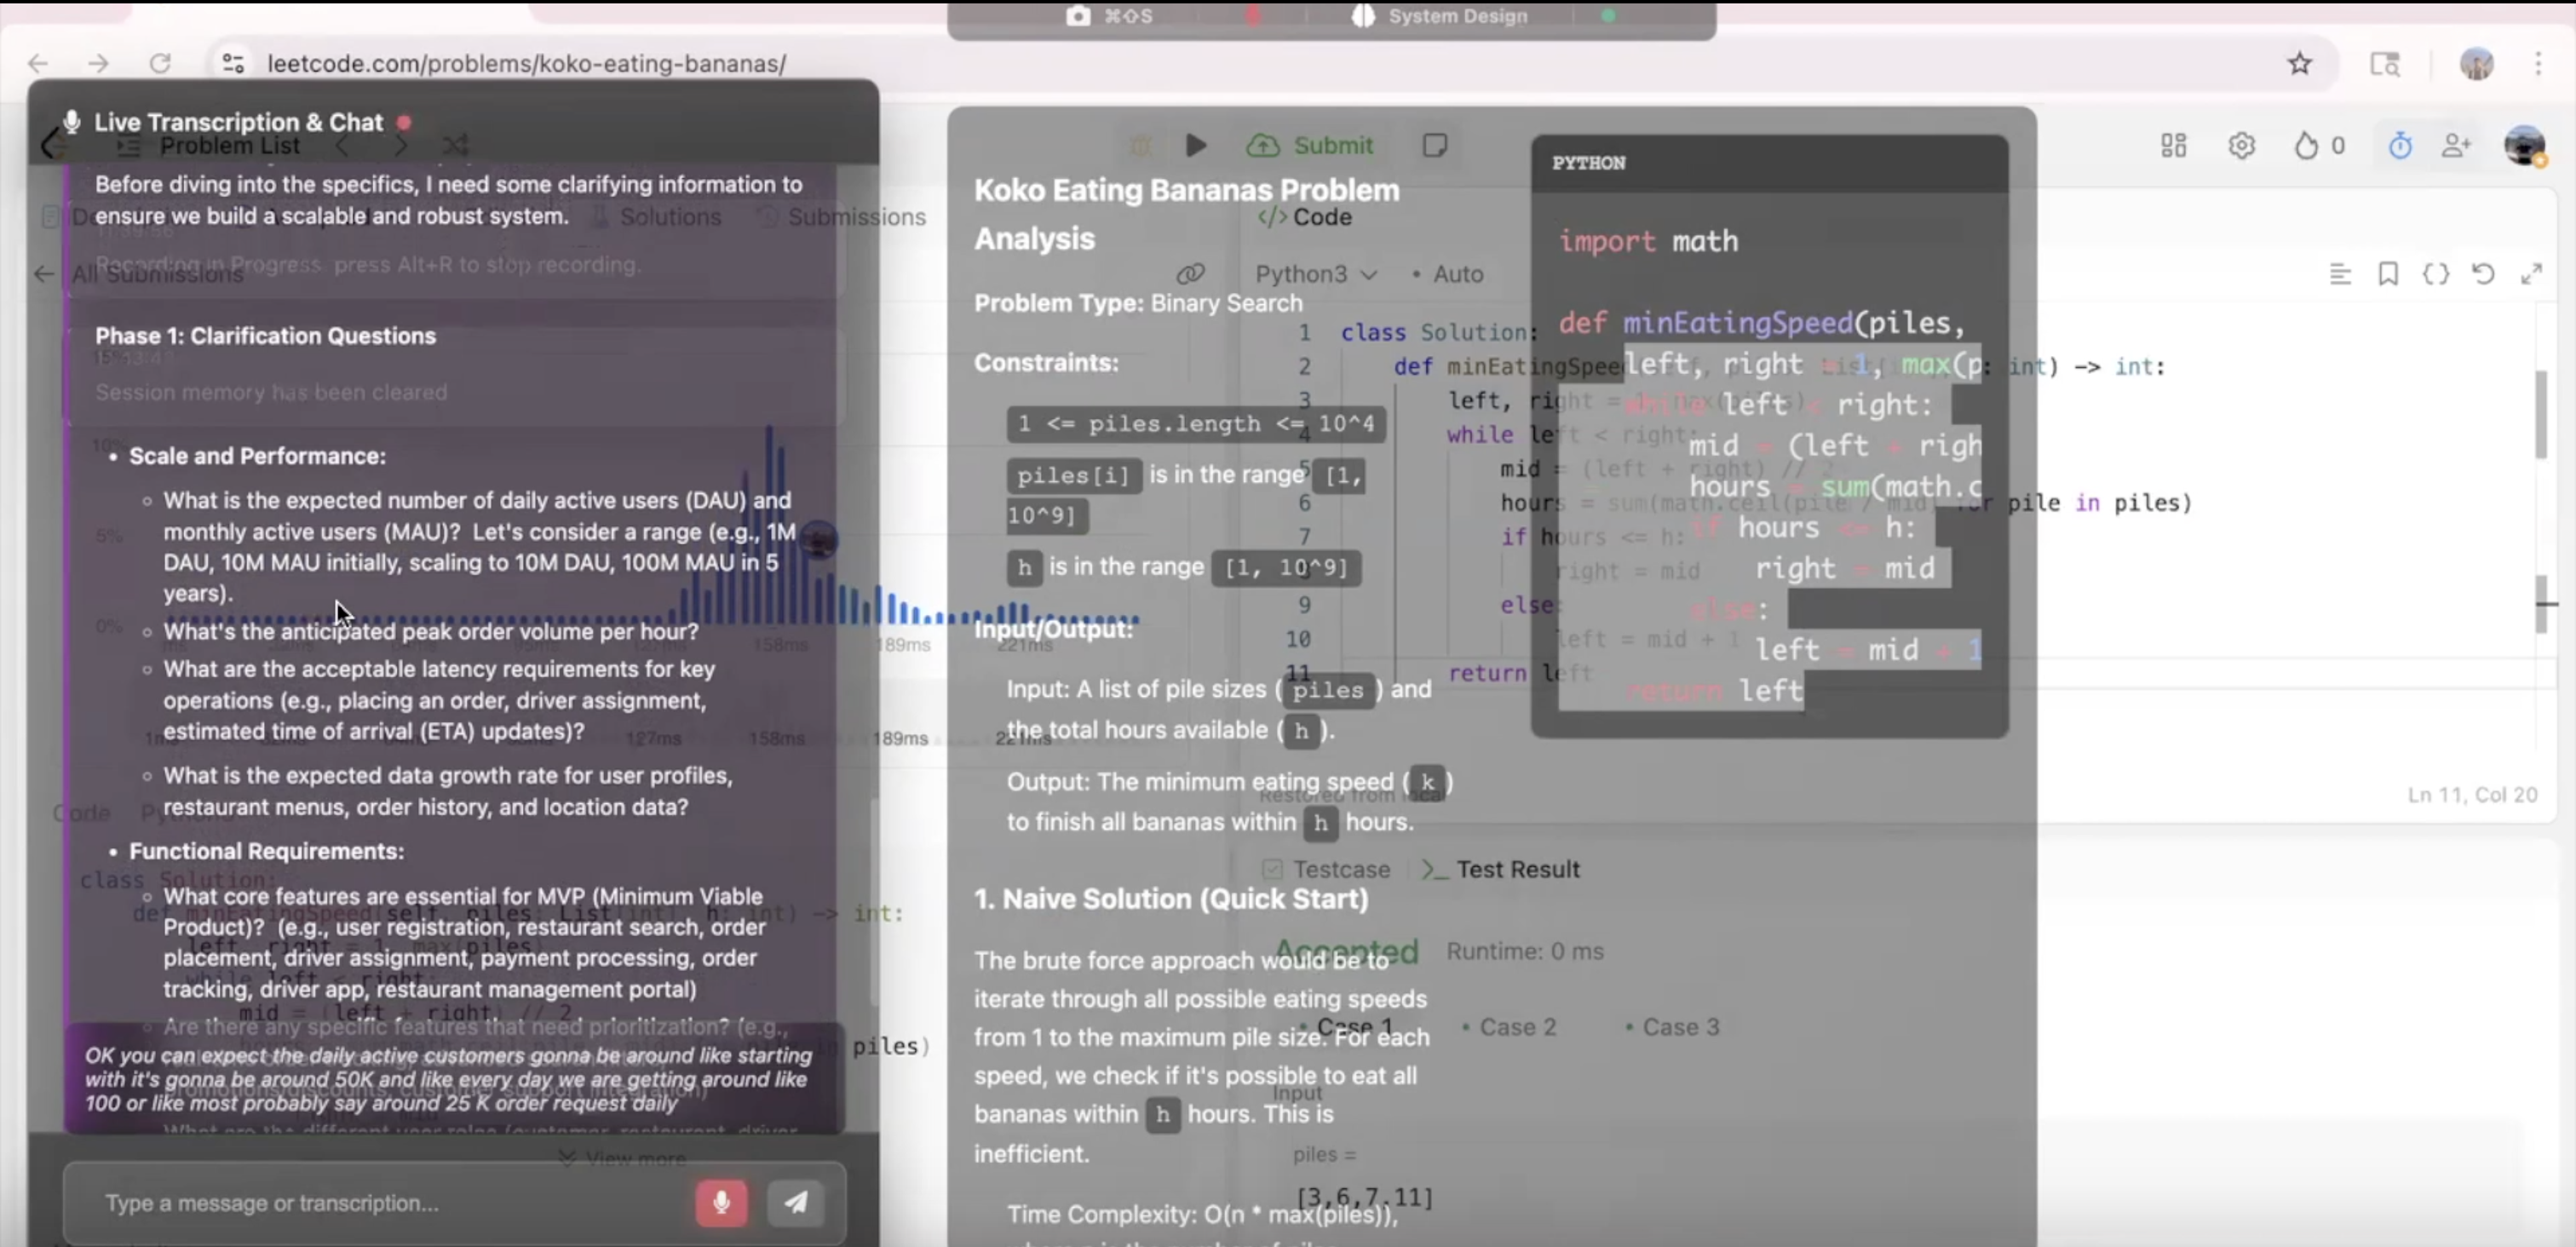Open the browser side panel search icon
The width and height of the screenshot is (2576, 1247).
click(2385, 64)
